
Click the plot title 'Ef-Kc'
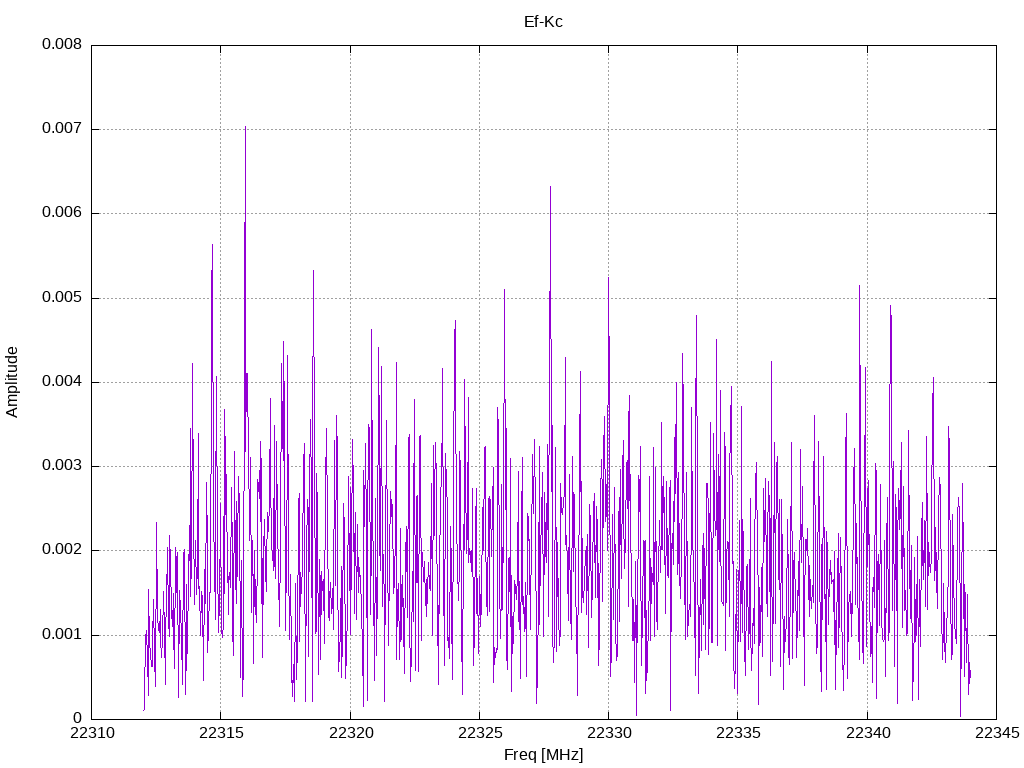[x=543, y=22]
